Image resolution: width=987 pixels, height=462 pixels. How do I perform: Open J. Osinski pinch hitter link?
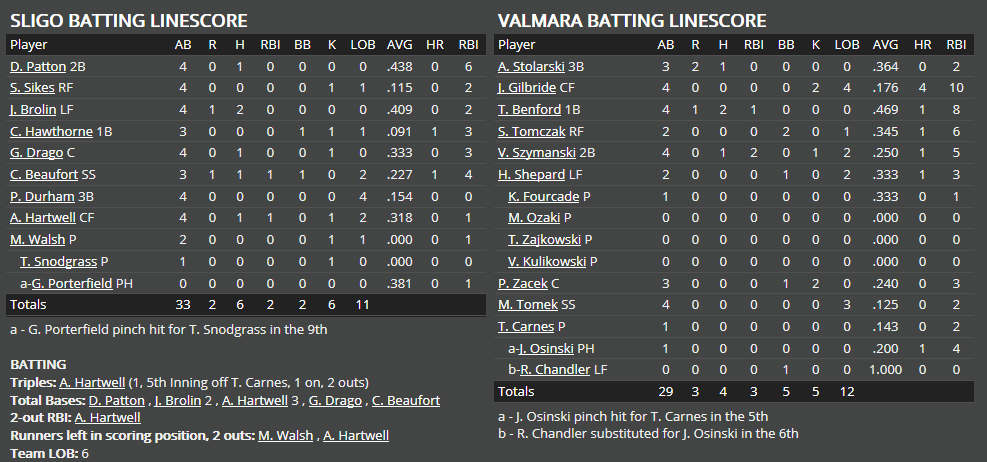[x=554, y=348]
